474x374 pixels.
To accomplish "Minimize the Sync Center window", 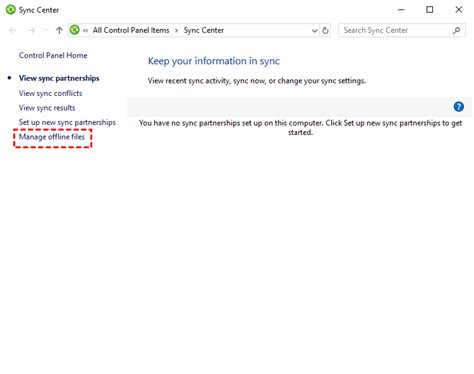I will [x=401, y=10].
